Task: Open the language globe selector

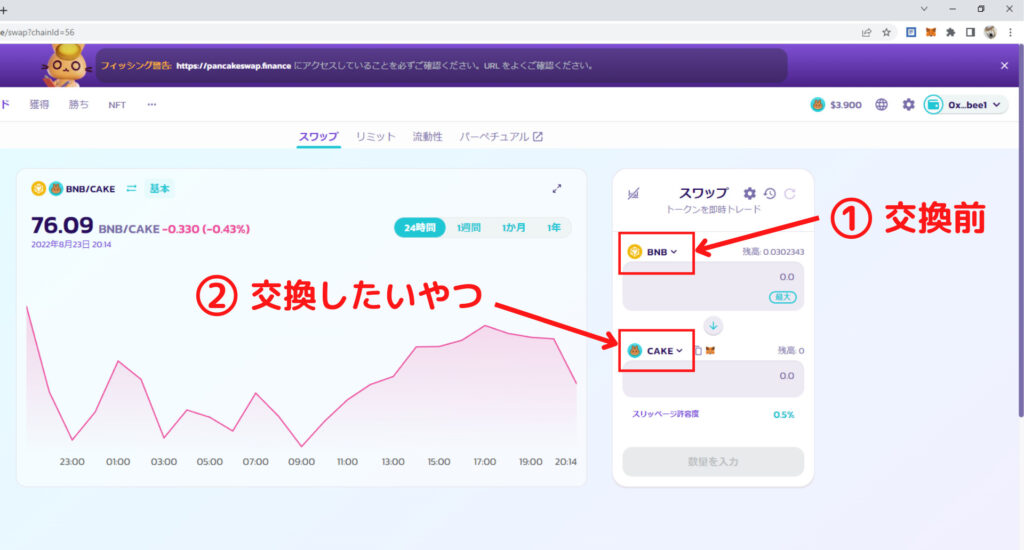Action: [882, 105]
